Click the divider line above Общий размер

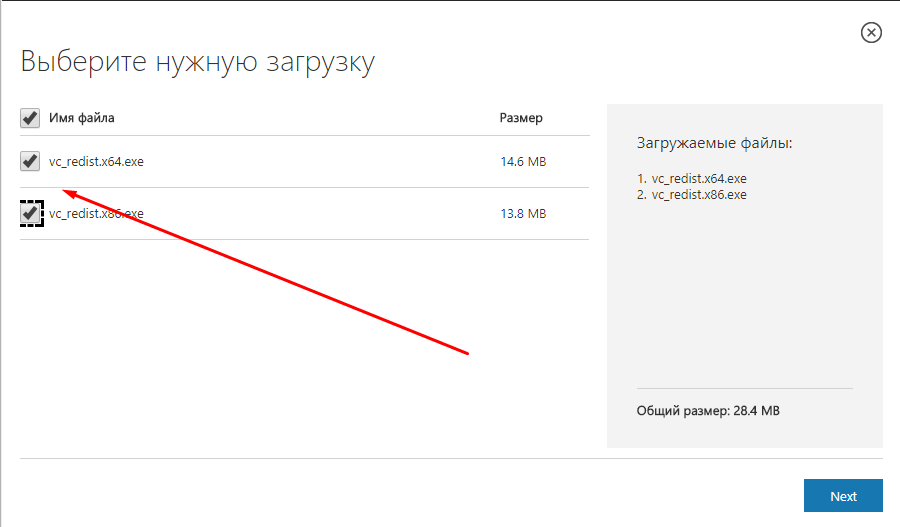tap(744, 388)
